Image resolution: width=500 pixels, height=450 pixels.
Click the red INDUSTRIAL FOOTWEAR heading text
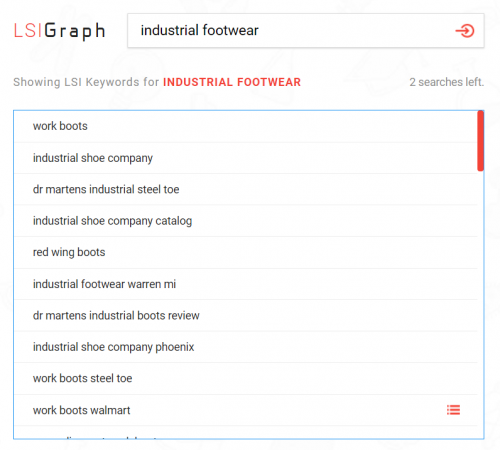point(232,82)
